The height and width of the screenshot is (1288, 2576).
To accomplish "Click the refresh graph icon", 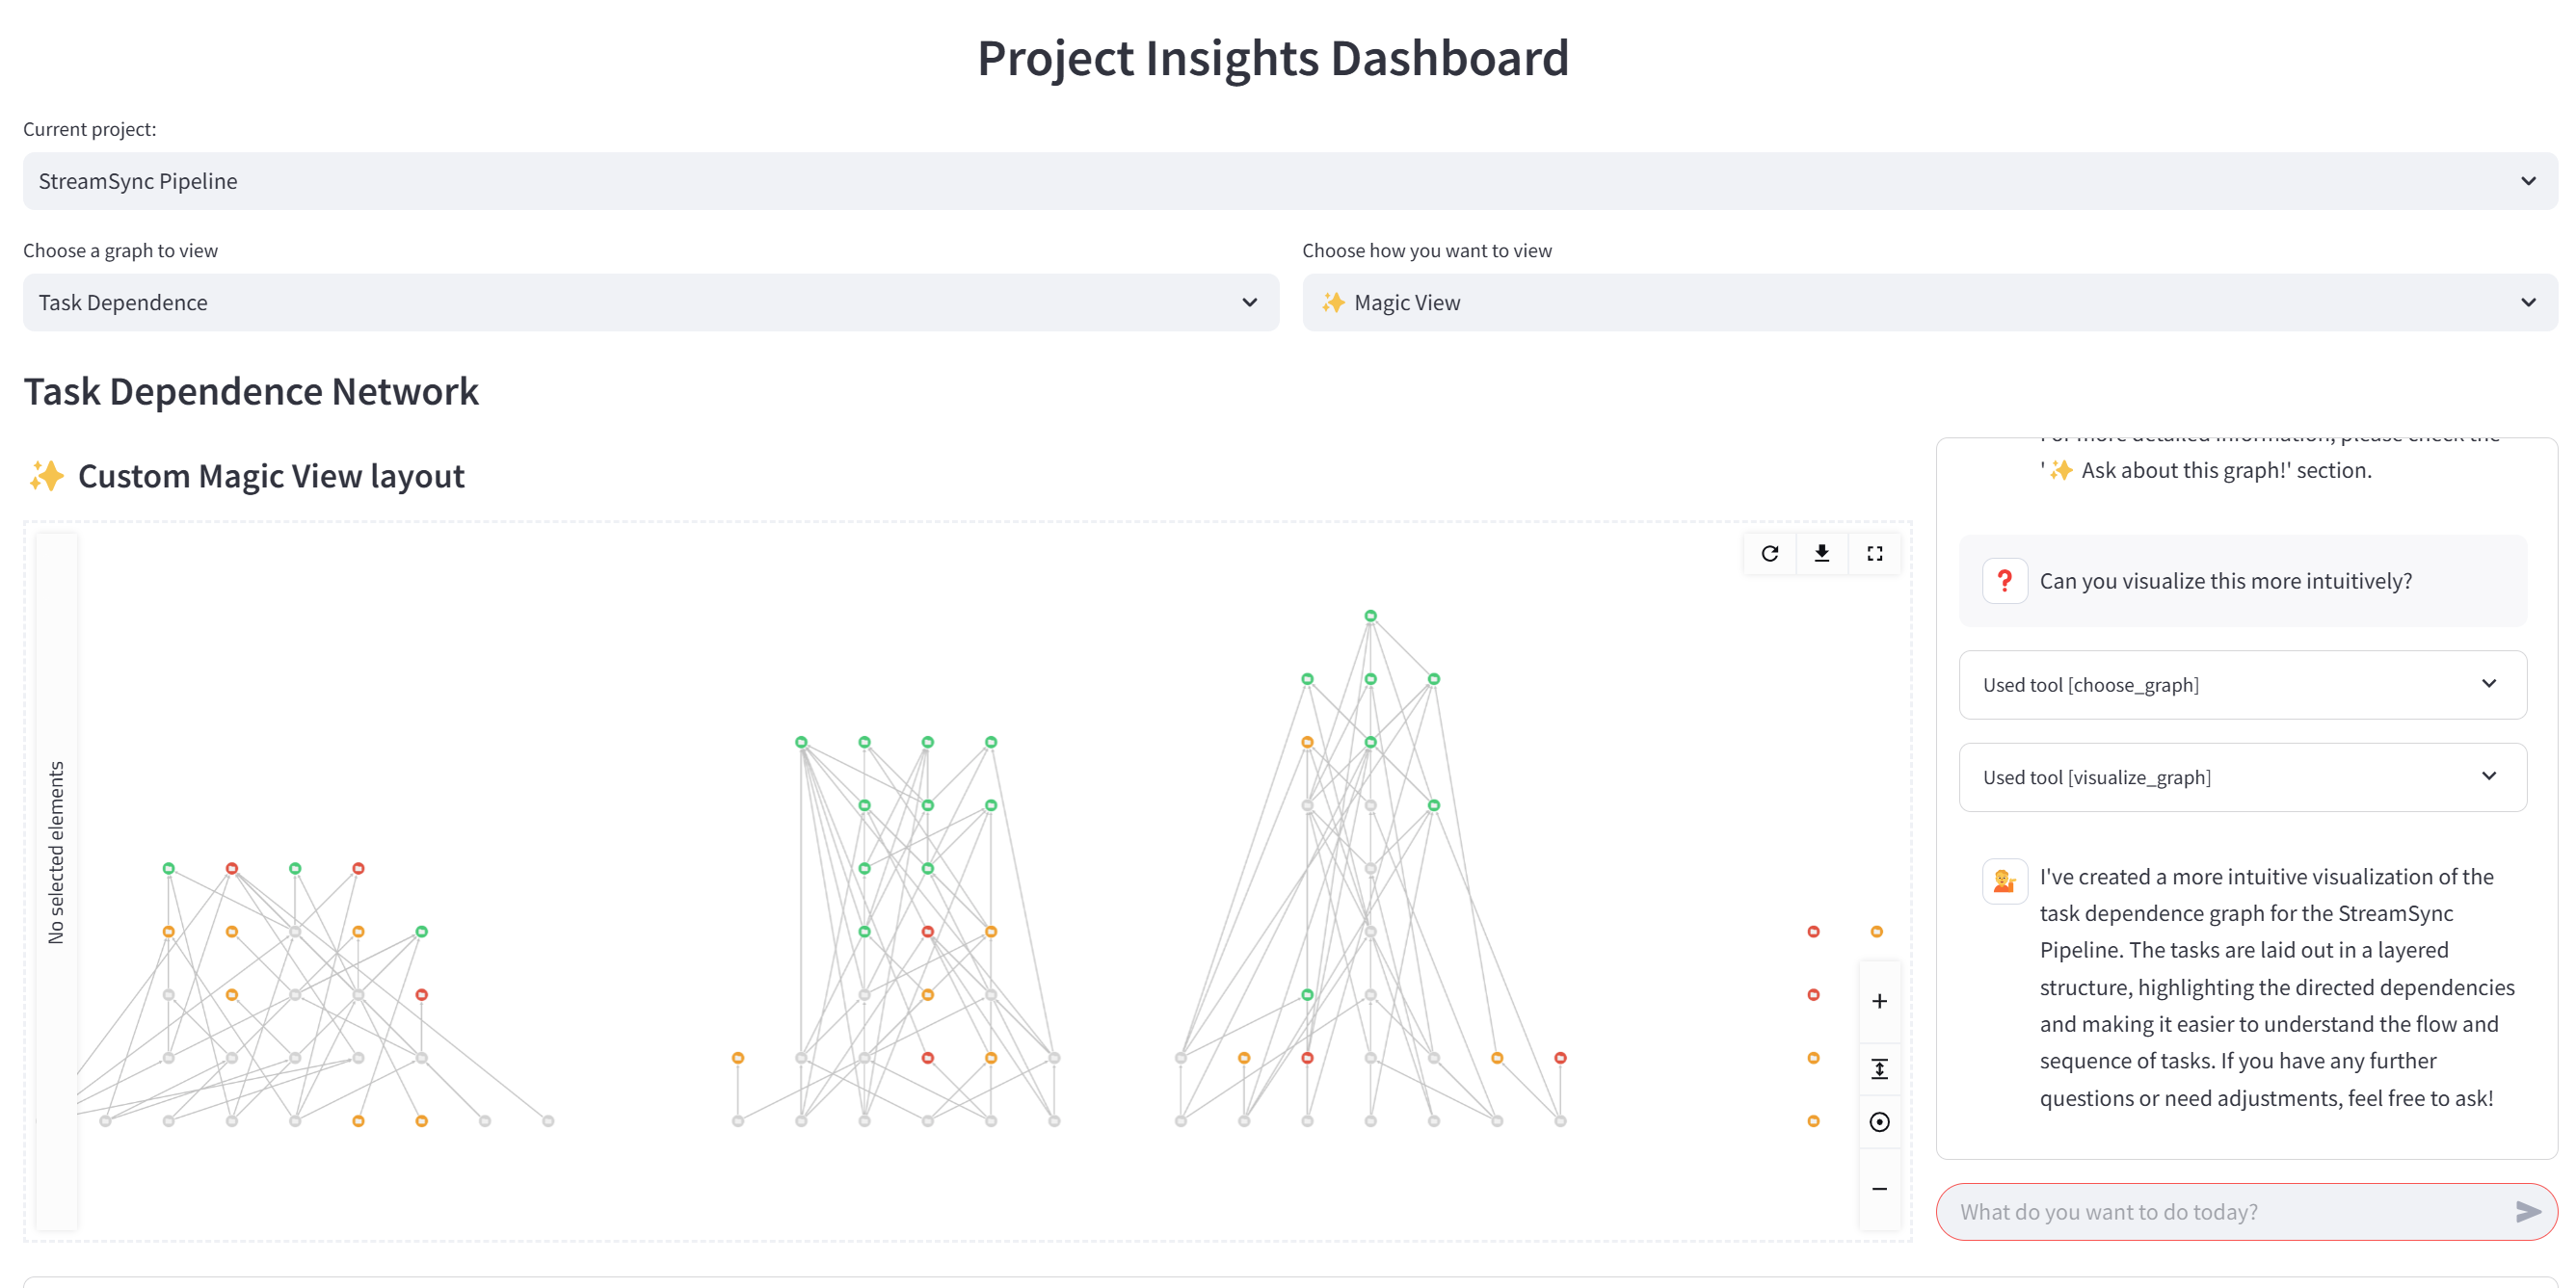I will point(1769,553).
